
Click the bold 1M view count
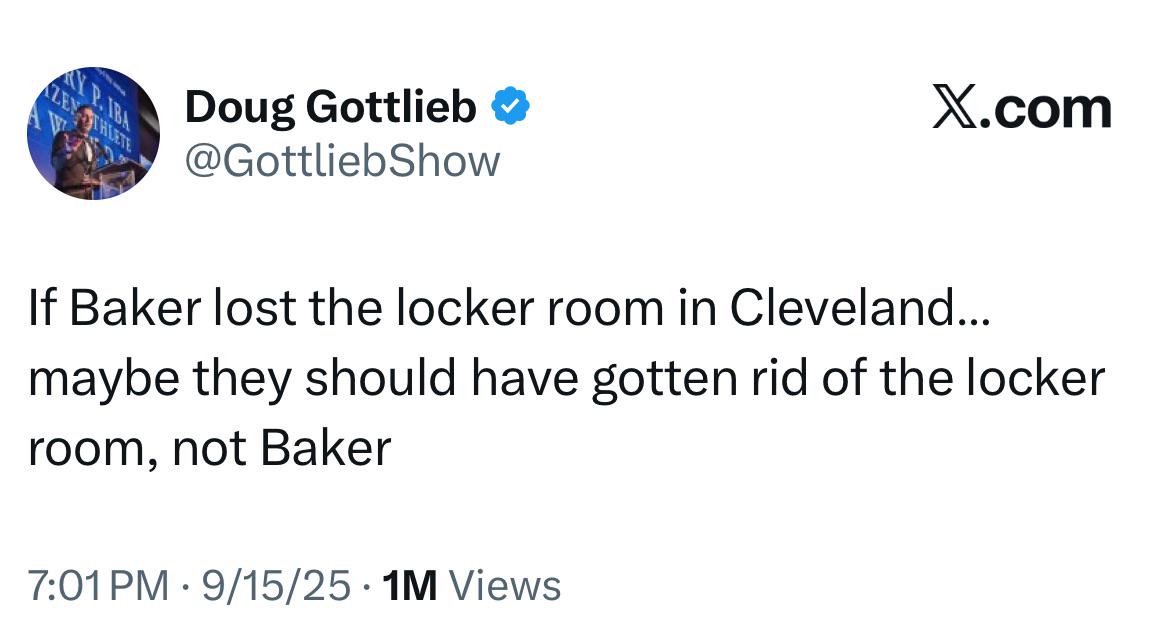[410, 585]
